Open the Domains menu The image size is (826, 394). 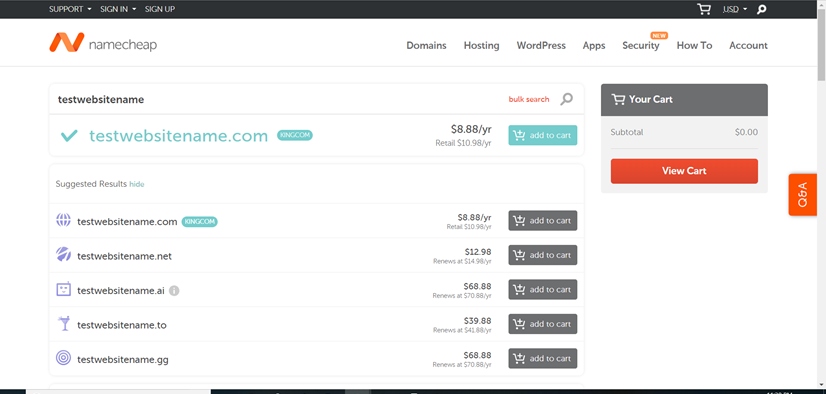coord(426,45)
